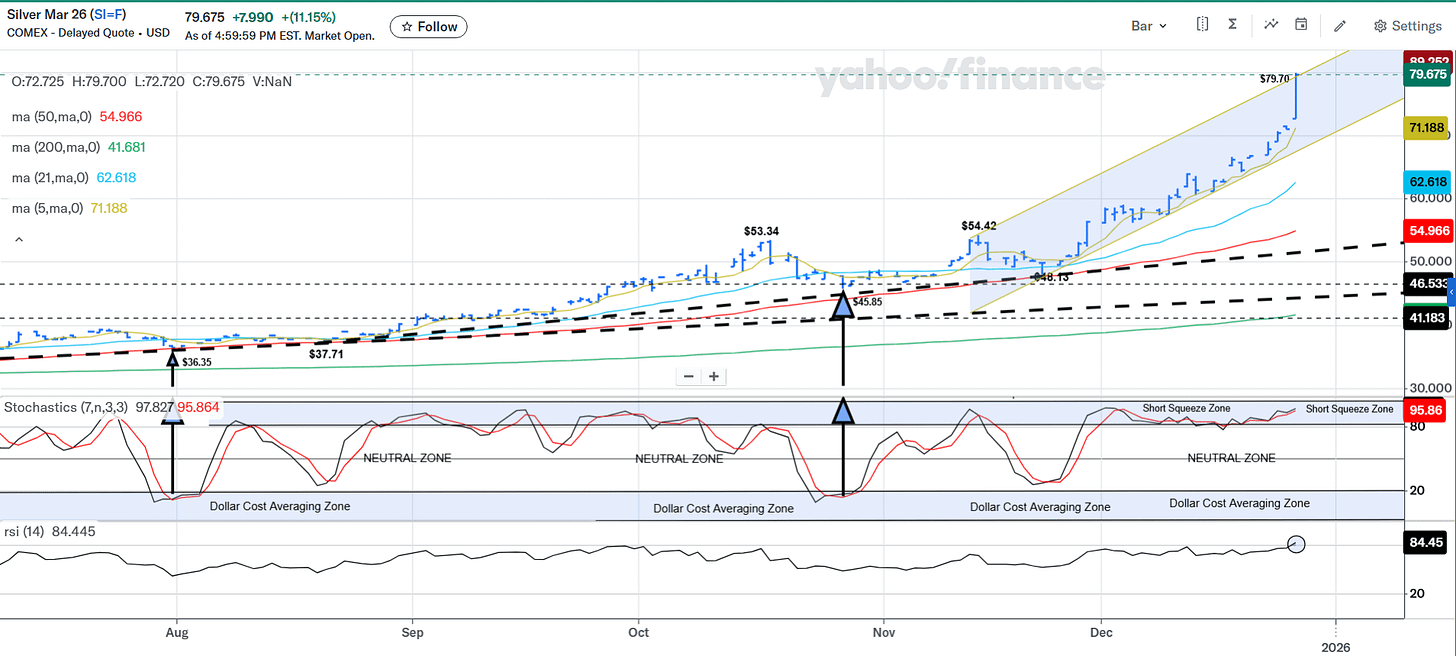This screenshot has width=1456, height=656.
Task: Zoom out with the minus button
Action: (x=688, y=377)
